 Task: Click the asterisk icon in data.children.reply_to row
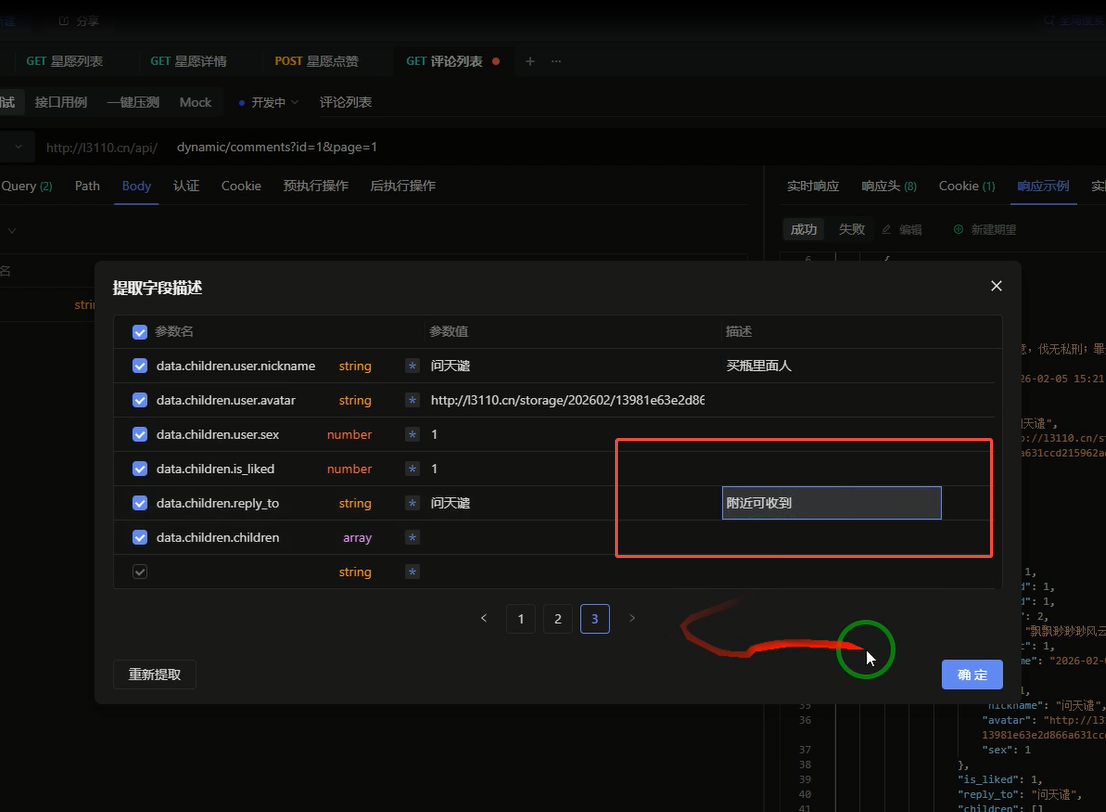(x=412, y=504)
